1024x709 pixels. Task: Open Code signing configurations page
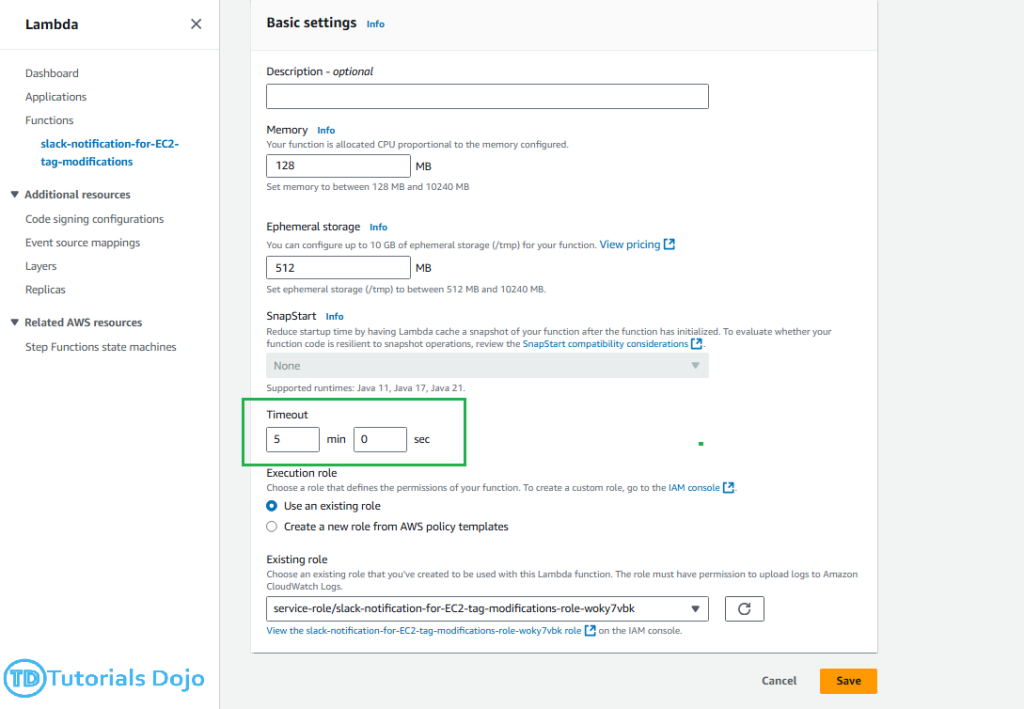point(94,219)
